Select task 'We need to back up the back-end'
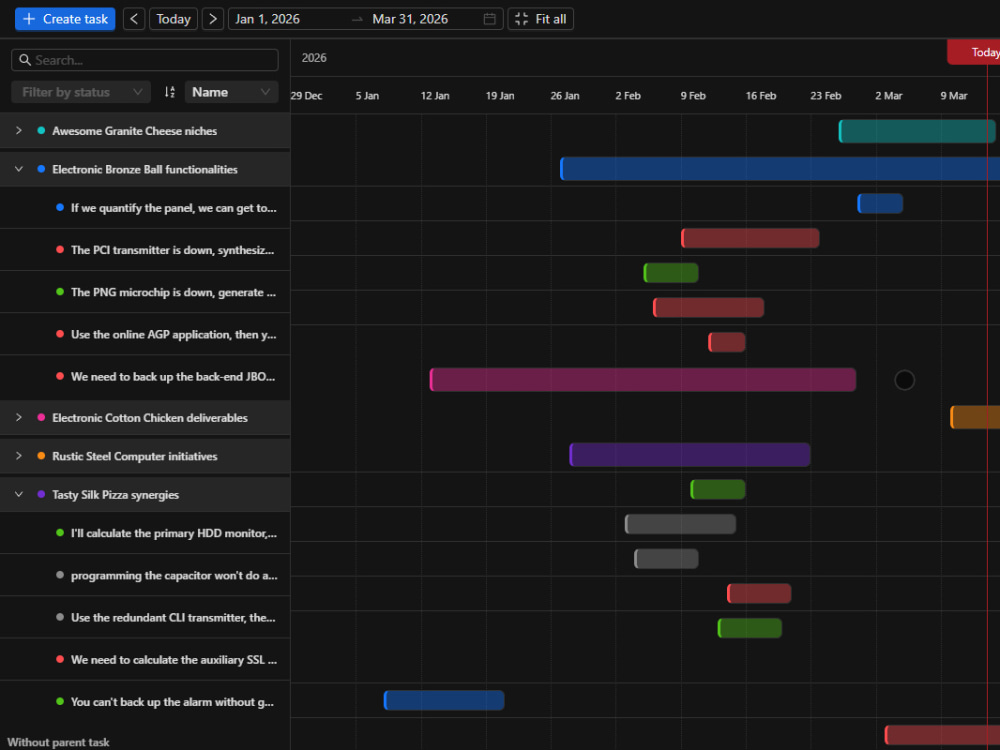Screen dimensions: 1000x750 pyautogui.click(x=145, y=377)
